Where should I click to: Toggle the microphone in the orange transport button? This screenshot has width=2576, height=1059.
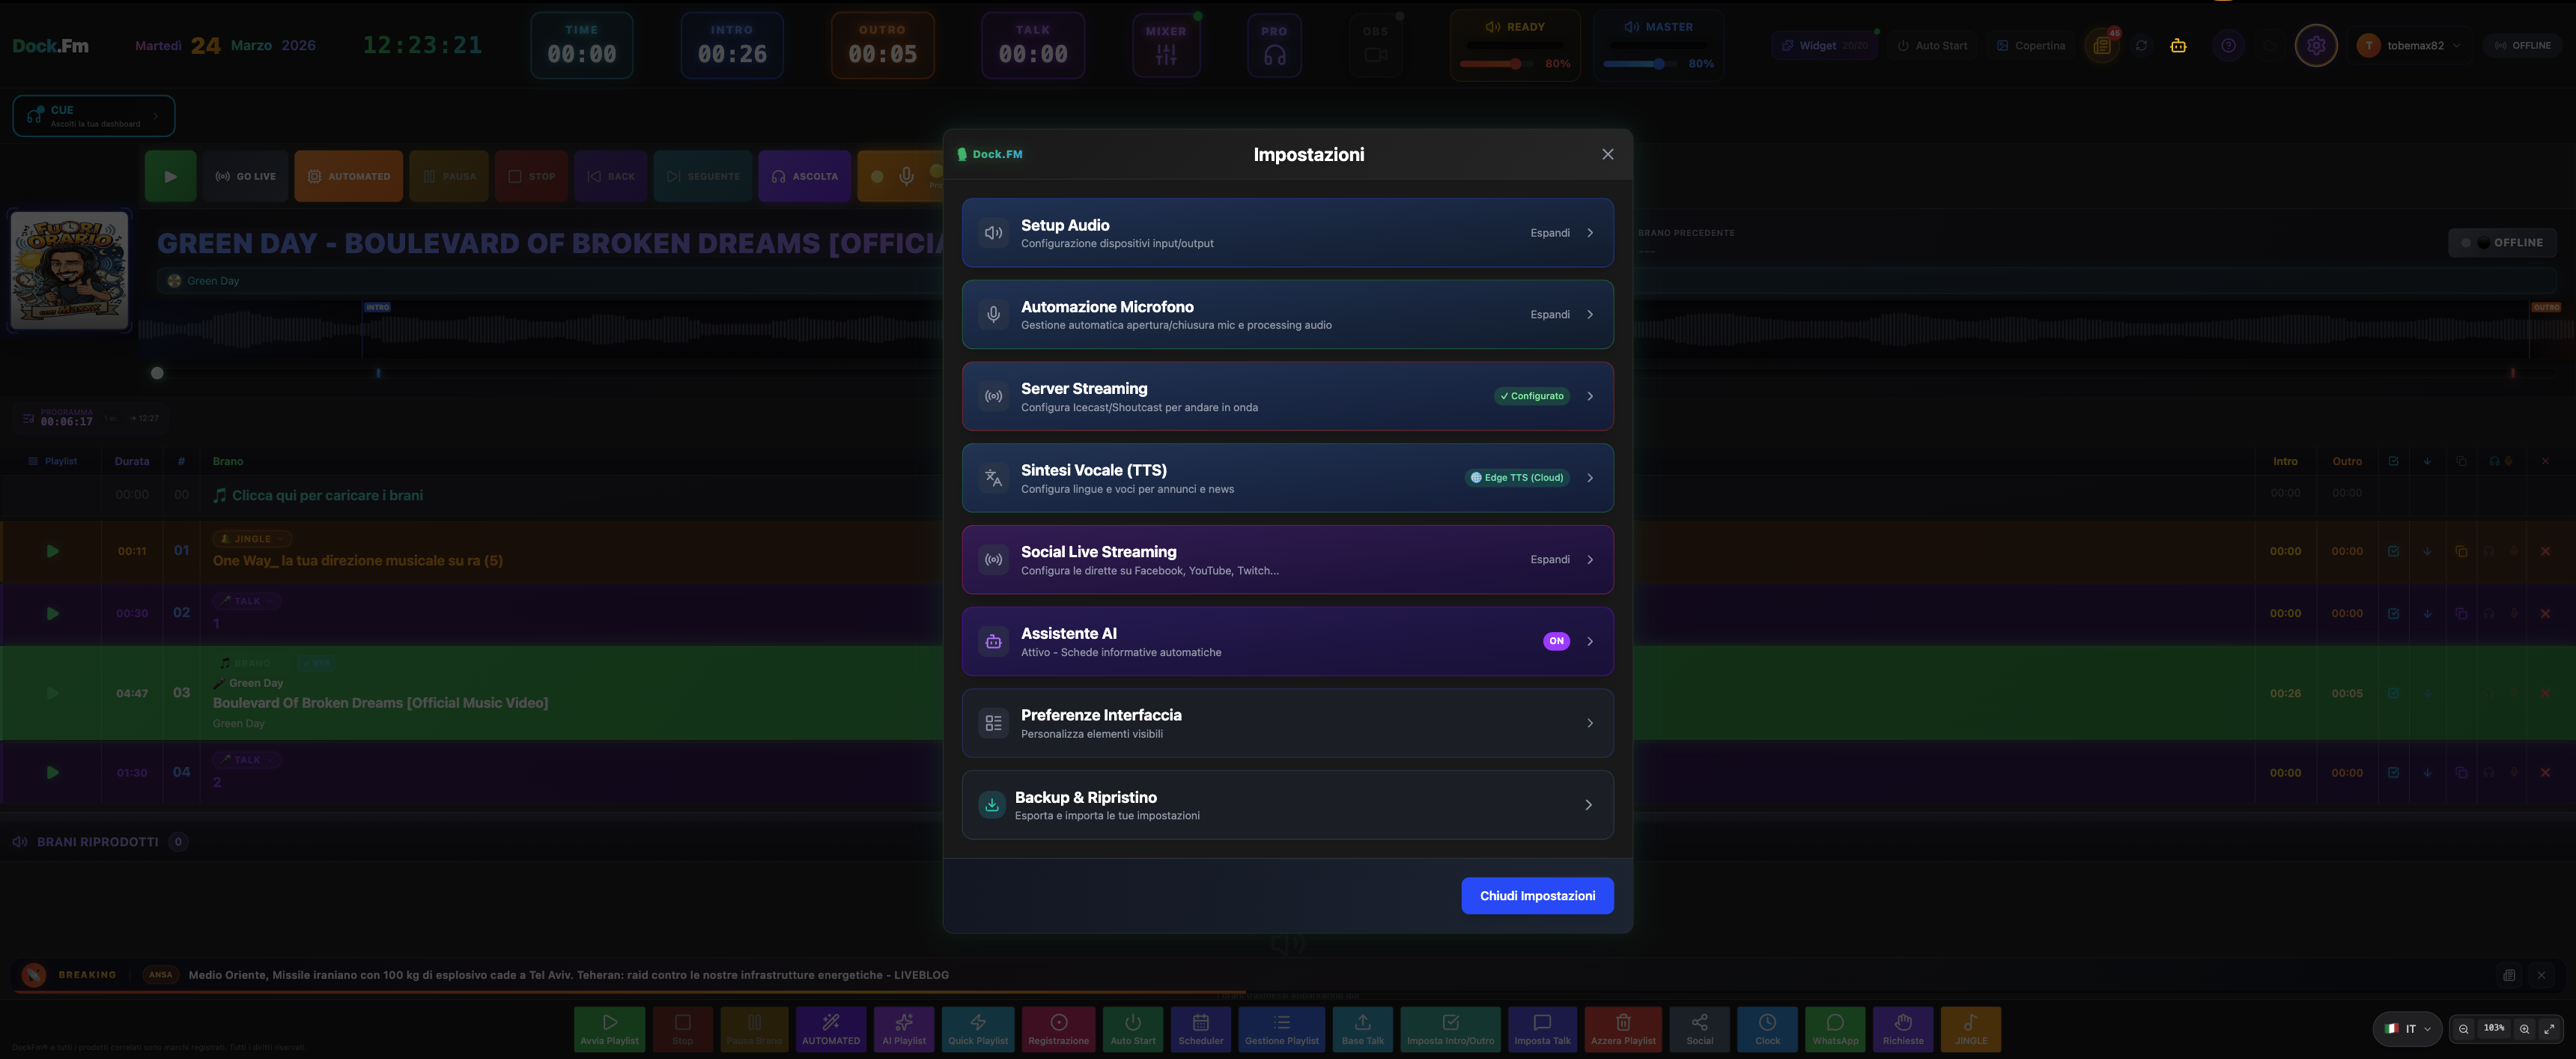pyautogui.click(x=906, y=176)
